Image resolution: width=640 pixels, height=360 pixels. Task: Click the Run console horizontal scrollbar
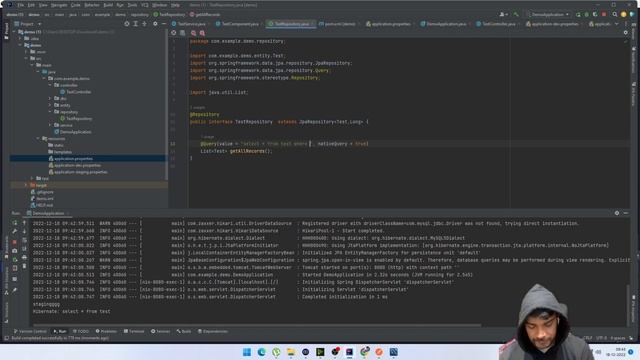(x=257, y=325)
